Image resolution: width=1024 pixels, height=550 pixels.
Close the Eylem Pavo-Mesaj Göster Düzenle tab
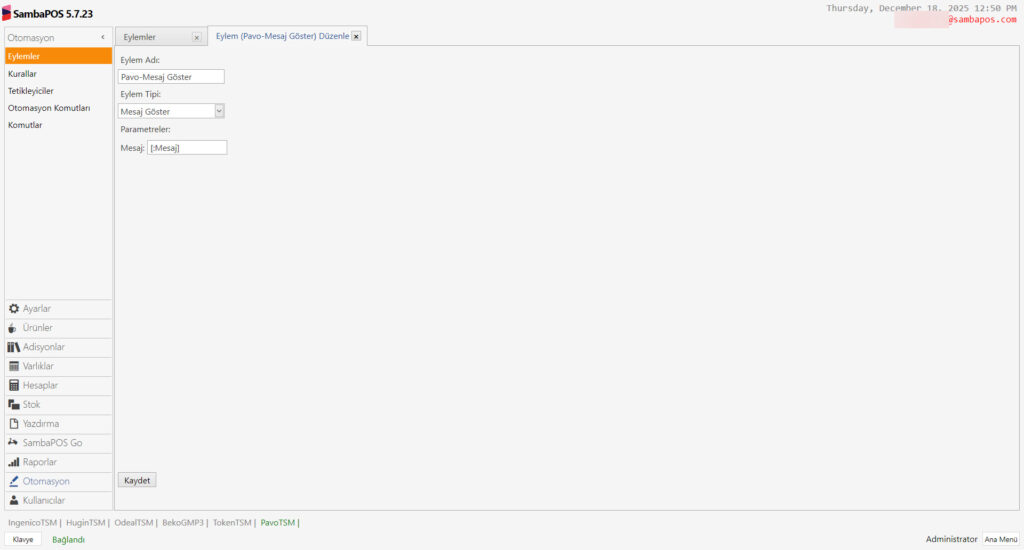(x=356, y=37)
